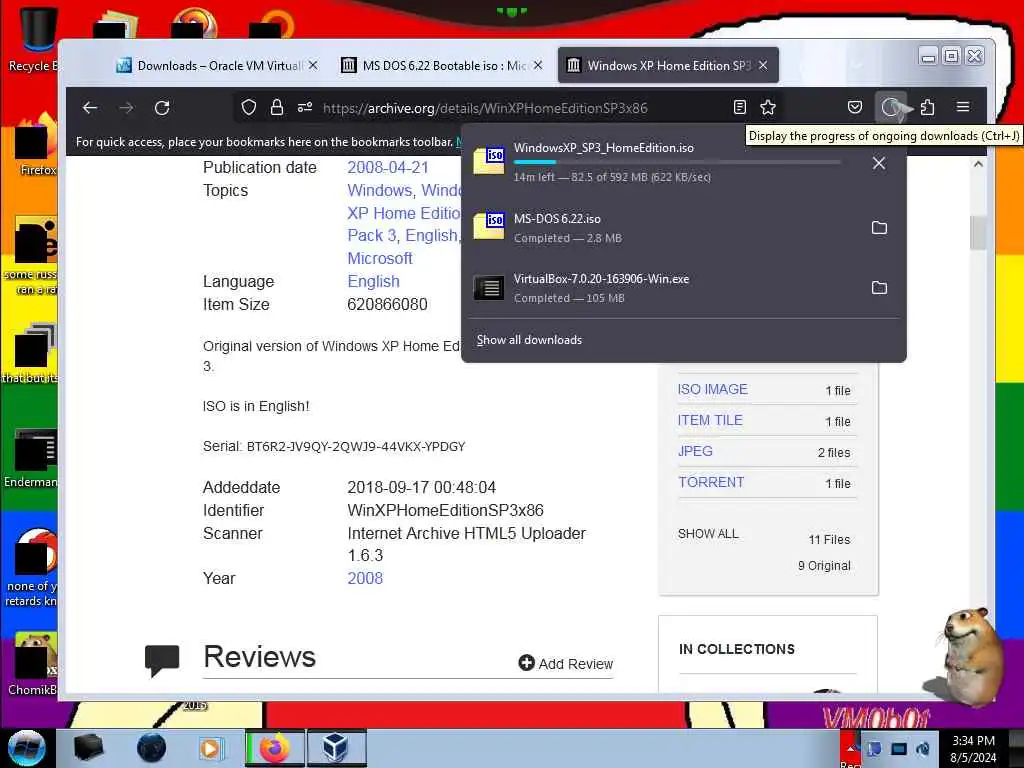Toggle reader view in address bar
This screenshot has height=768, width=1024.
739,108
